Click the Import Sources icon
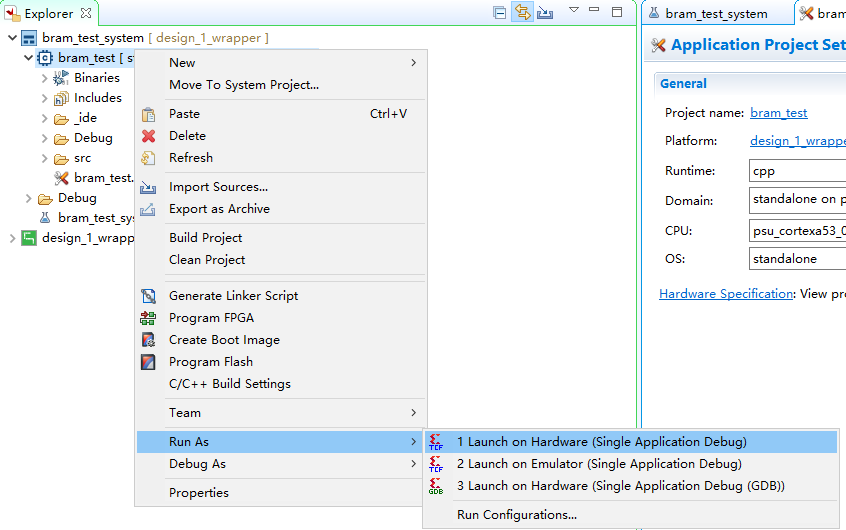The height and width of the screenshot is (530, 846). pyautogui.click(x=148, y=187)
